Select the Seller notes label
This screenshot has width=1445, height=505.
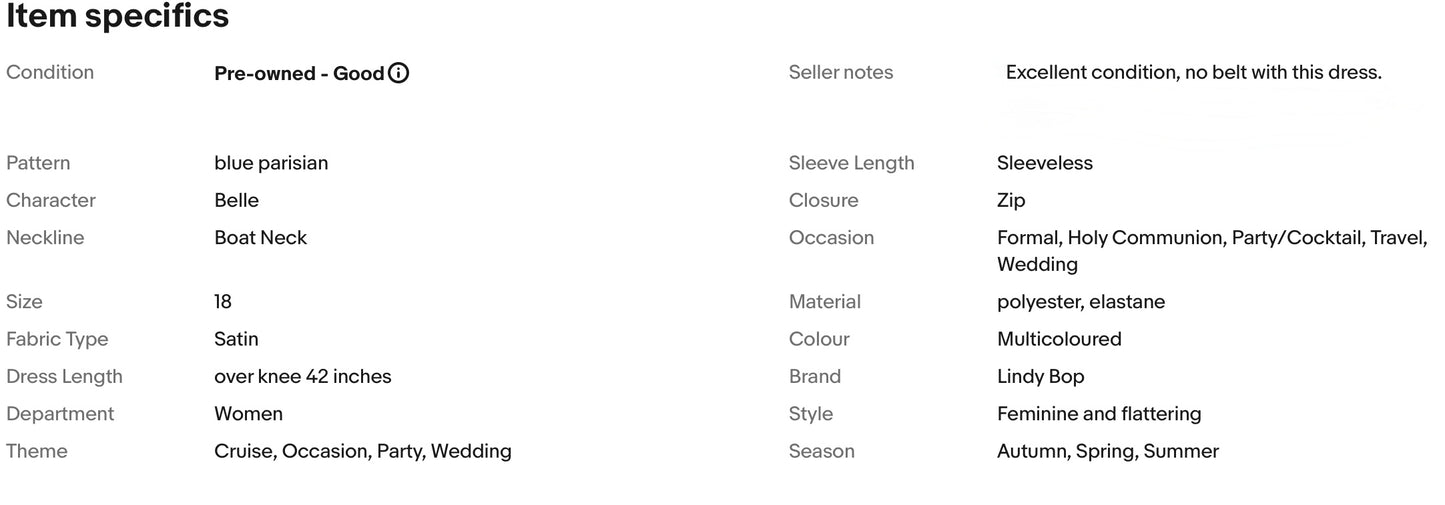tap(840, 73)
